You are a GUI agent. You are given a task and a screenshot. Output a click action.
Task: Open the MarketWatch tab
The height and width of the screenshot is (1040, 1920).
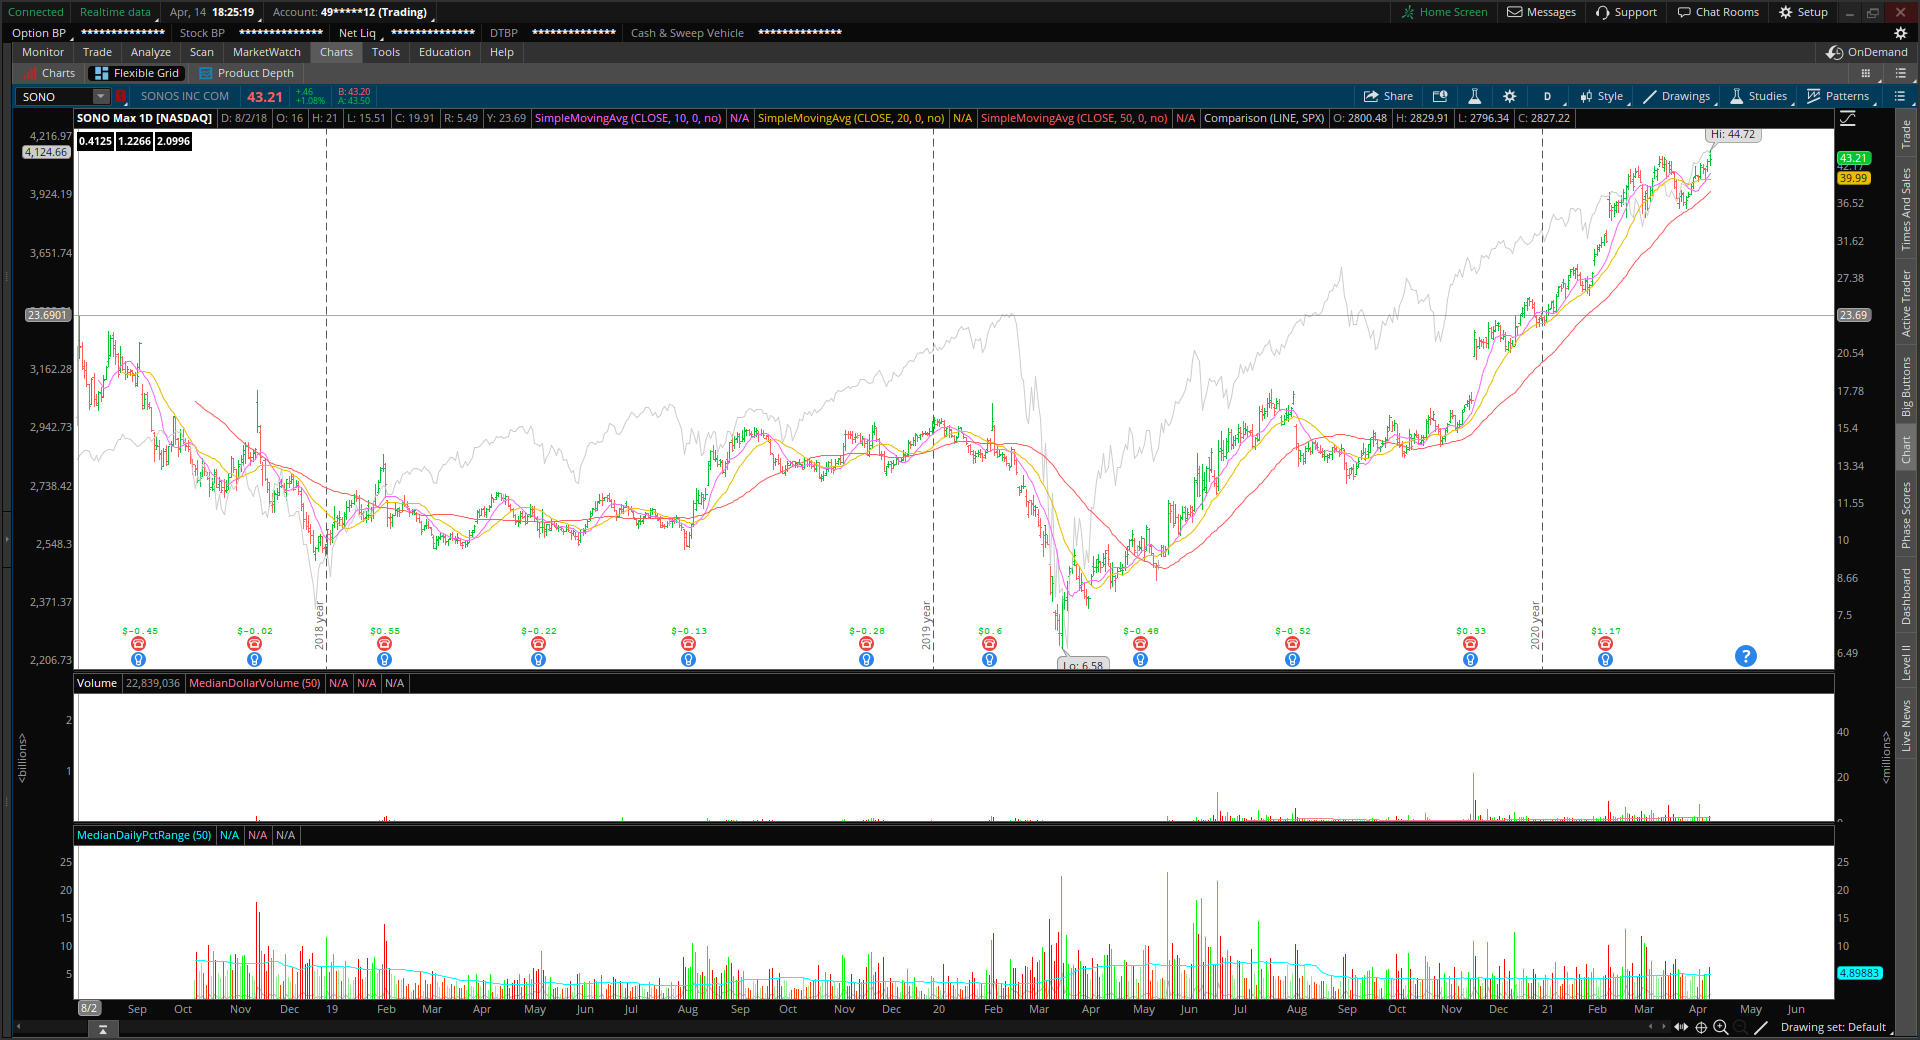(x=267, y=52)
